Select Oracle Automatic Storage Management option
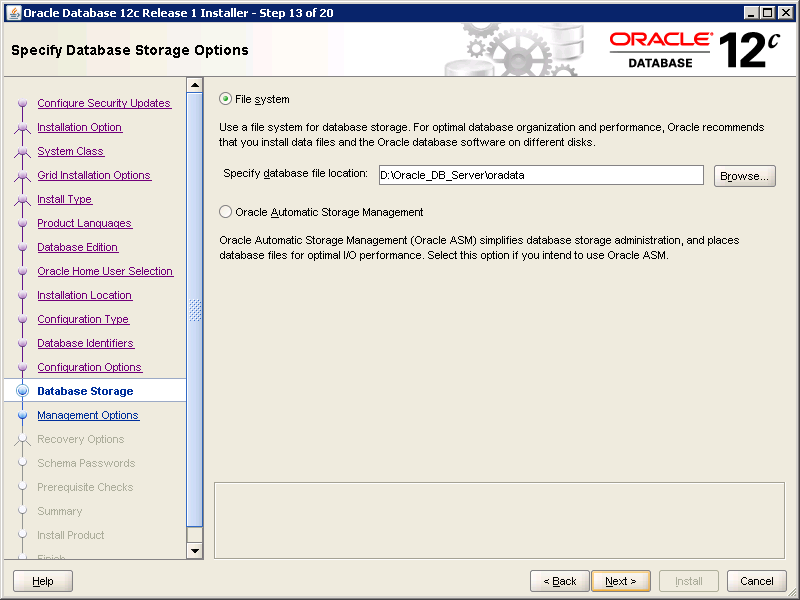 tap(225, 212)
